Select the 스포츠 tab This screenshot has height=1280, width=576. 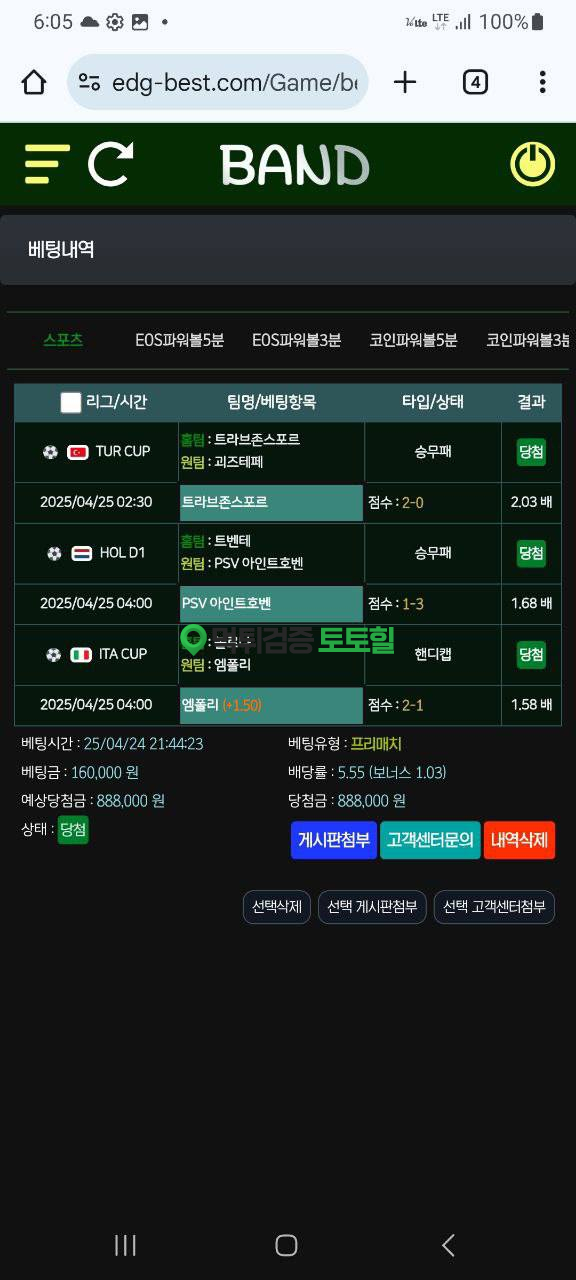click(x=63, y=340)
